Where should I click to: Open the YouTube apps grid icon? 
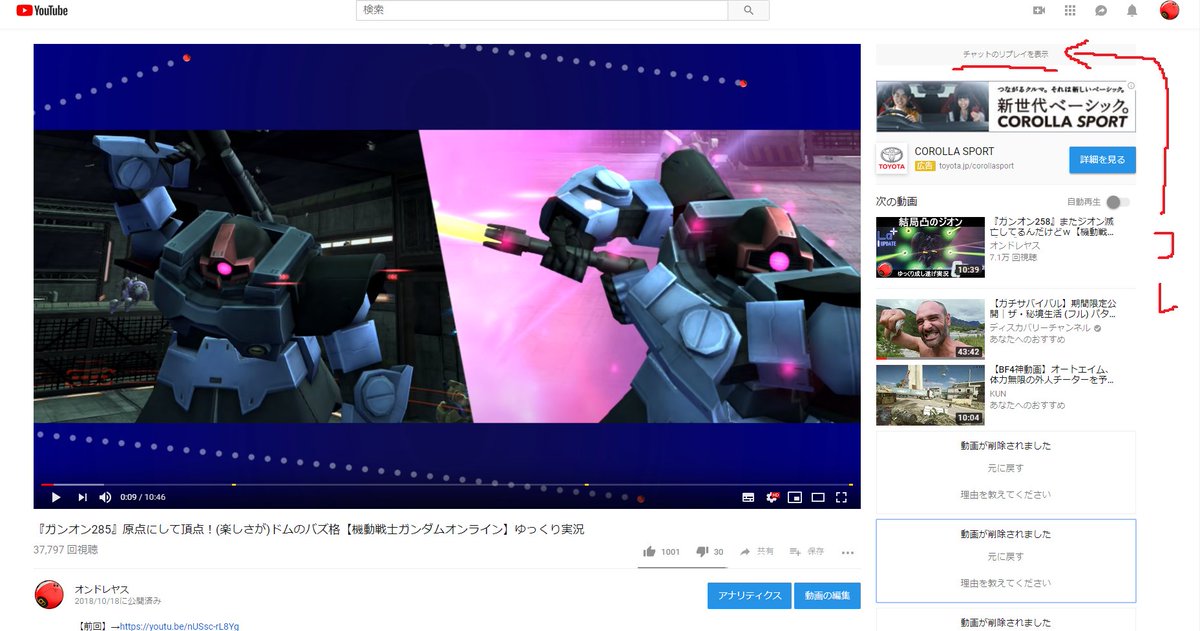pos(1070,10)
